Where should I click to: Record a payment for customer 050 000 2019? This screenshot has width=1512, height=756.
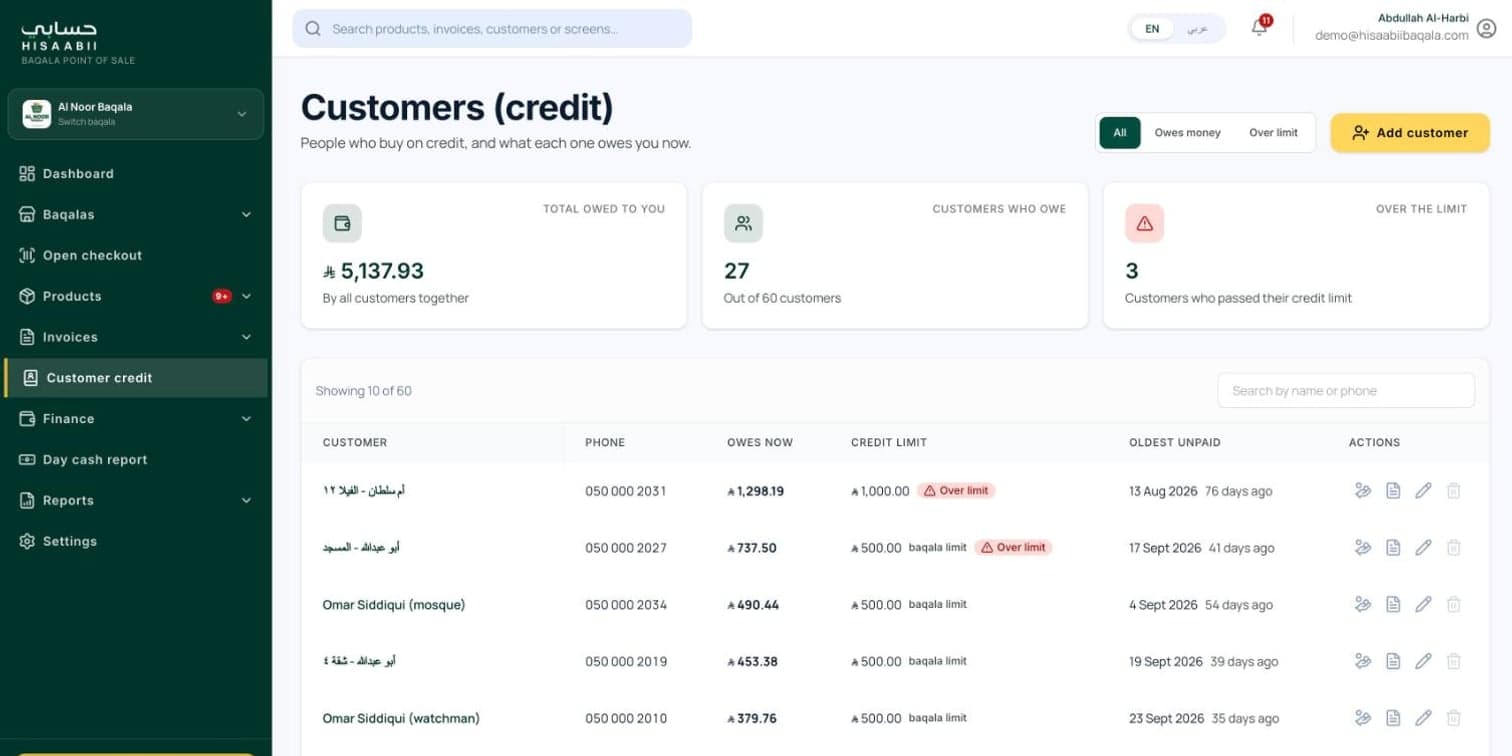point(1362,661)
